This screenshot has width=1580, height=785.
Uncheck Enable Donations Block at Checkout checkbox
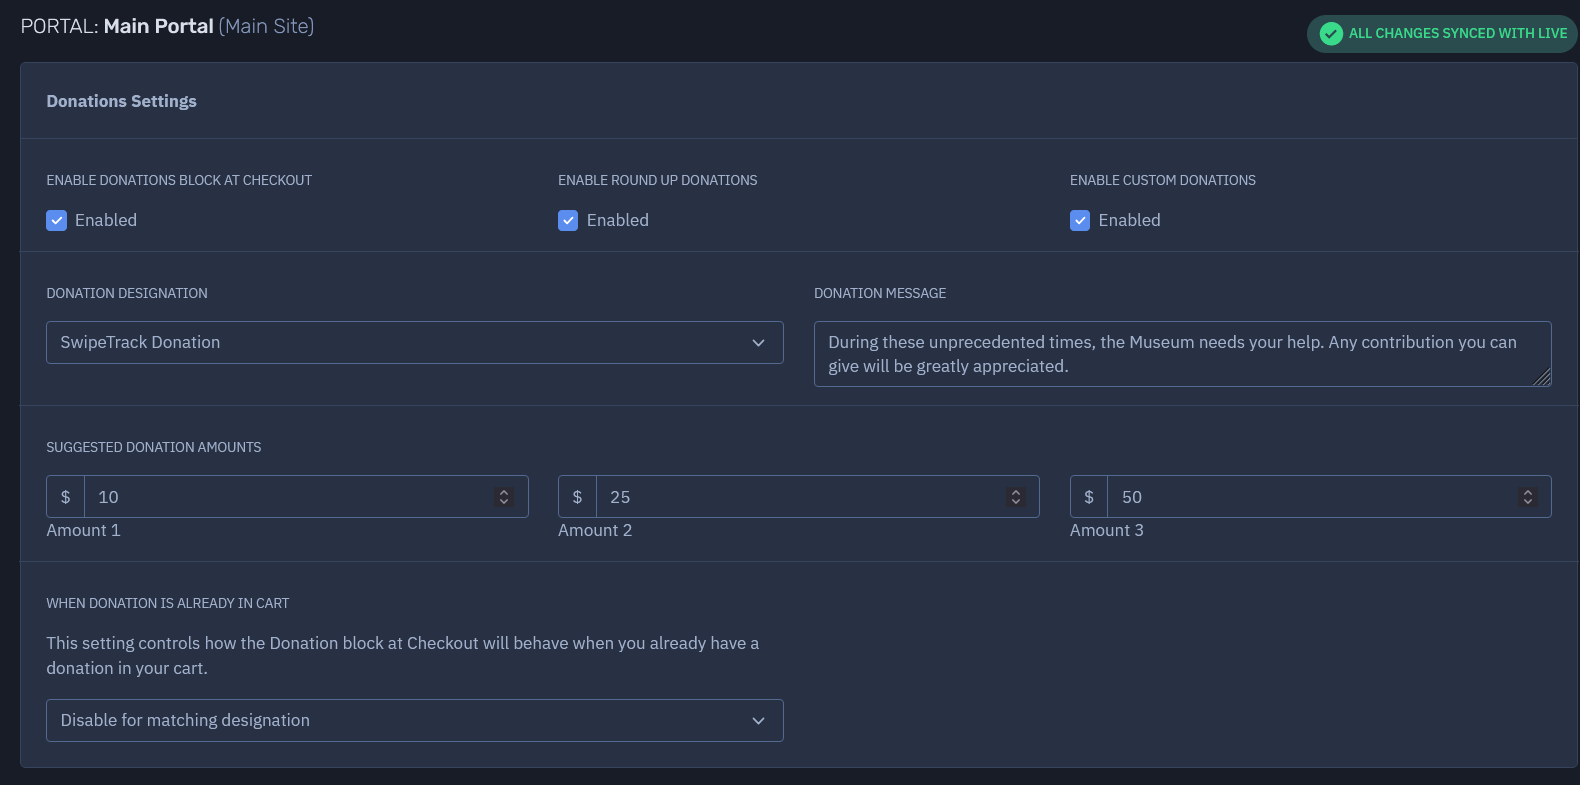coord(57,220)
